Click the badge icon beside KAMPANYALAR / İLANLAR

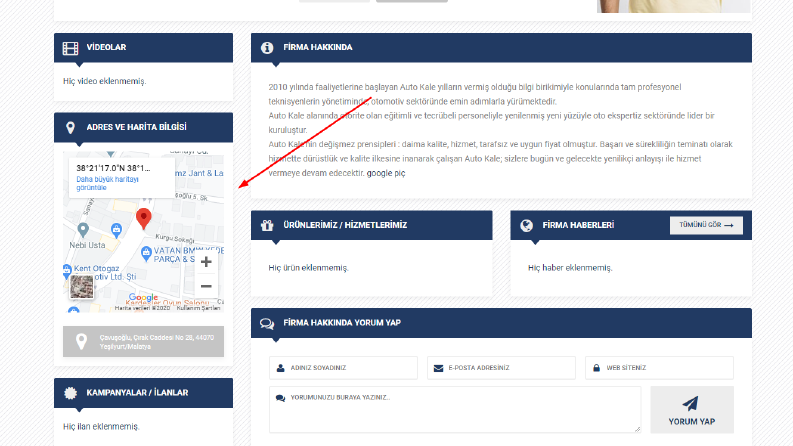coord(70,393)
